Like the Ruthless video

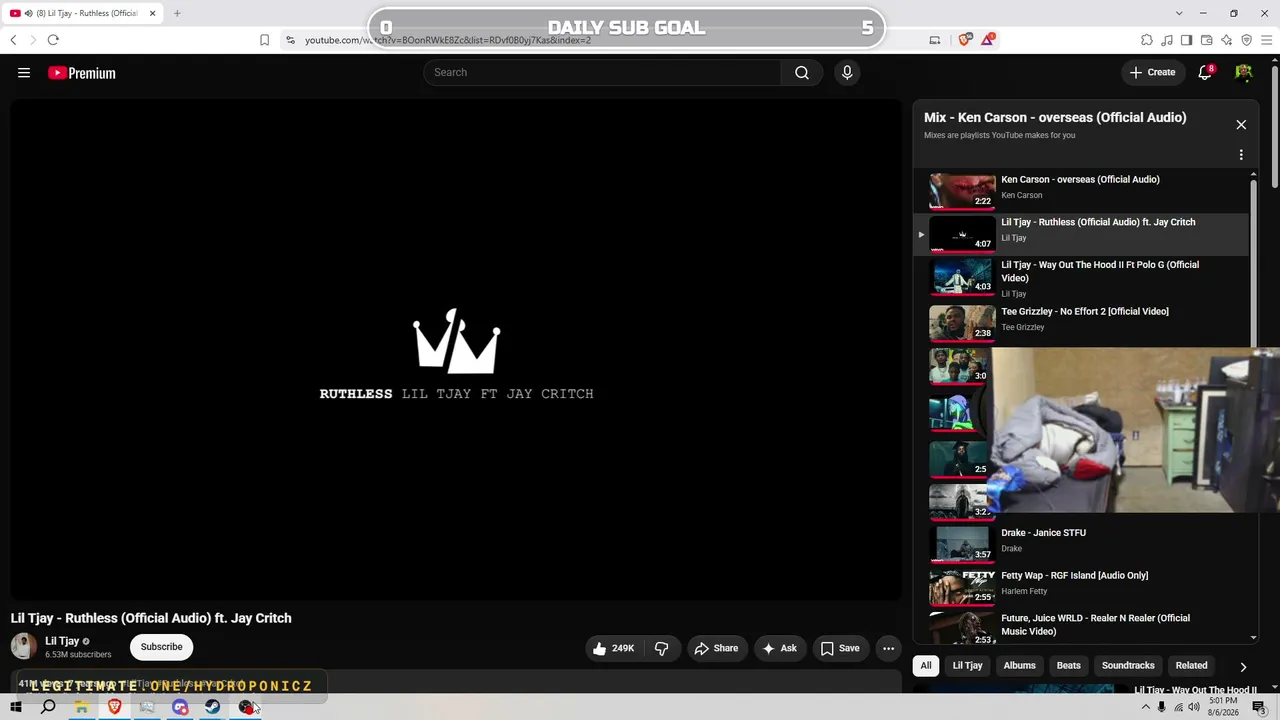pyautogui.click(x=614, y=648)
